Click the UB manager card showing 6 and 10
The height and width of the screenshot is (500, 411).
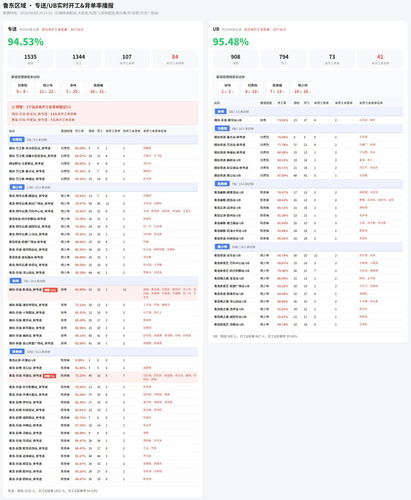252,88
